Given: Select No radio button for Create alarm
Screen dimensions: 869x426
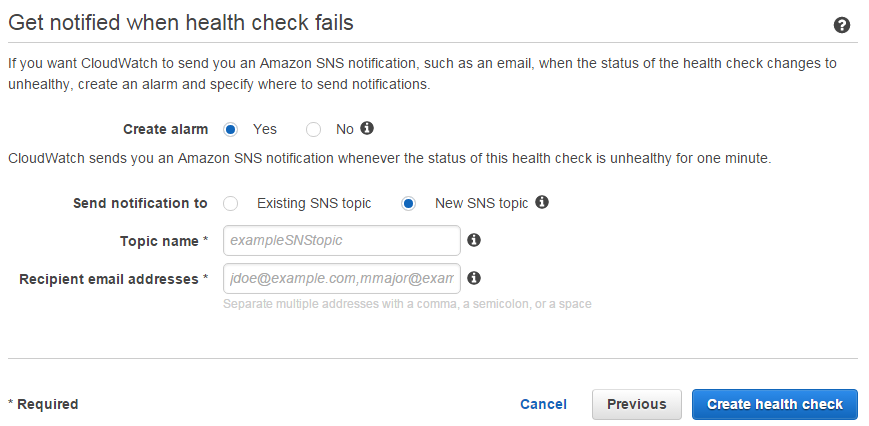Looking at the screenshot, I should click(313, 130).
